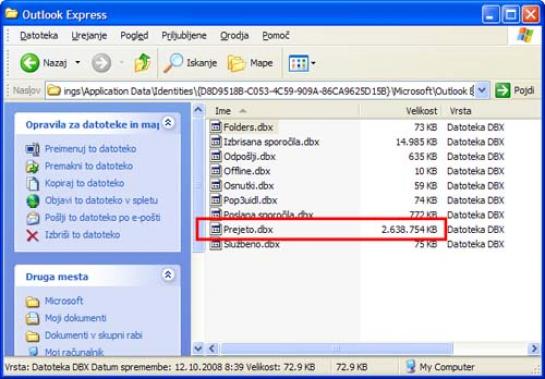Image resolution: width=545 pixels, height=379 pixels.
Task: Click the Izbrisana sporočila.dbx file icon
Action: [215, 142]
